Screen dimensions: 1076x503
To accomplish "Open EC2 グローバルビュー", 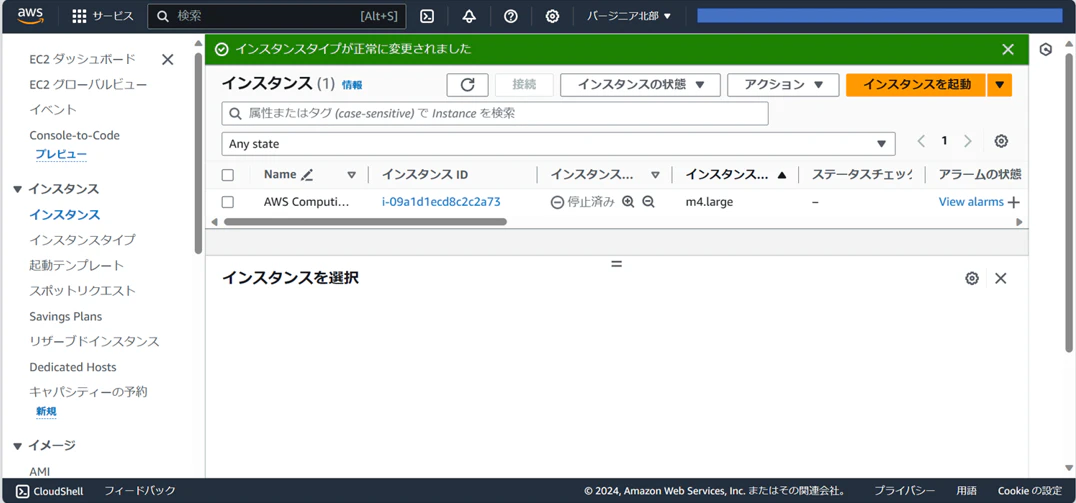I will (x=88, y=84).
